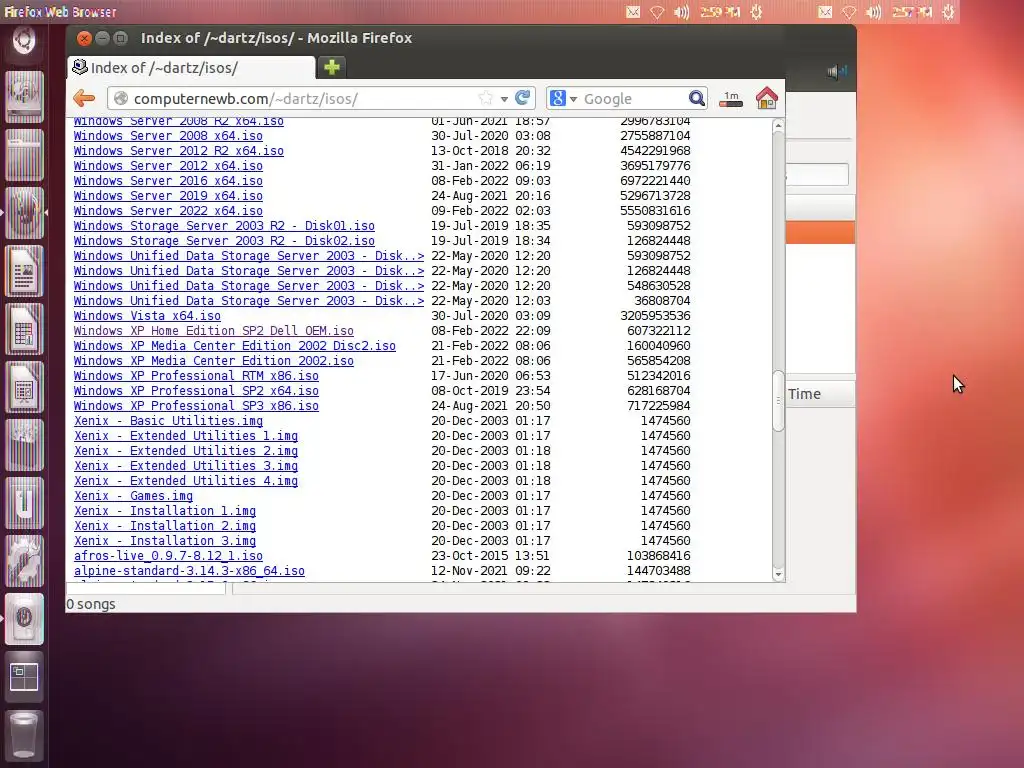Open the Ubuntu Dash home button
Viewport: 1024px width, 768px height.
24,41
